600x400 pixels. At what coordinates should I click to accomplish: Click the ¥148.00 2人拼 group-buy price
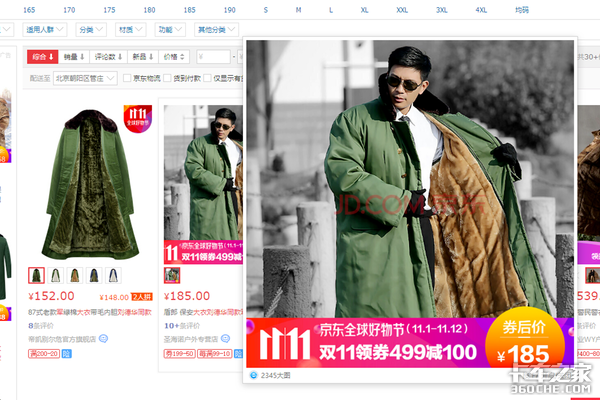click(126, 297)
